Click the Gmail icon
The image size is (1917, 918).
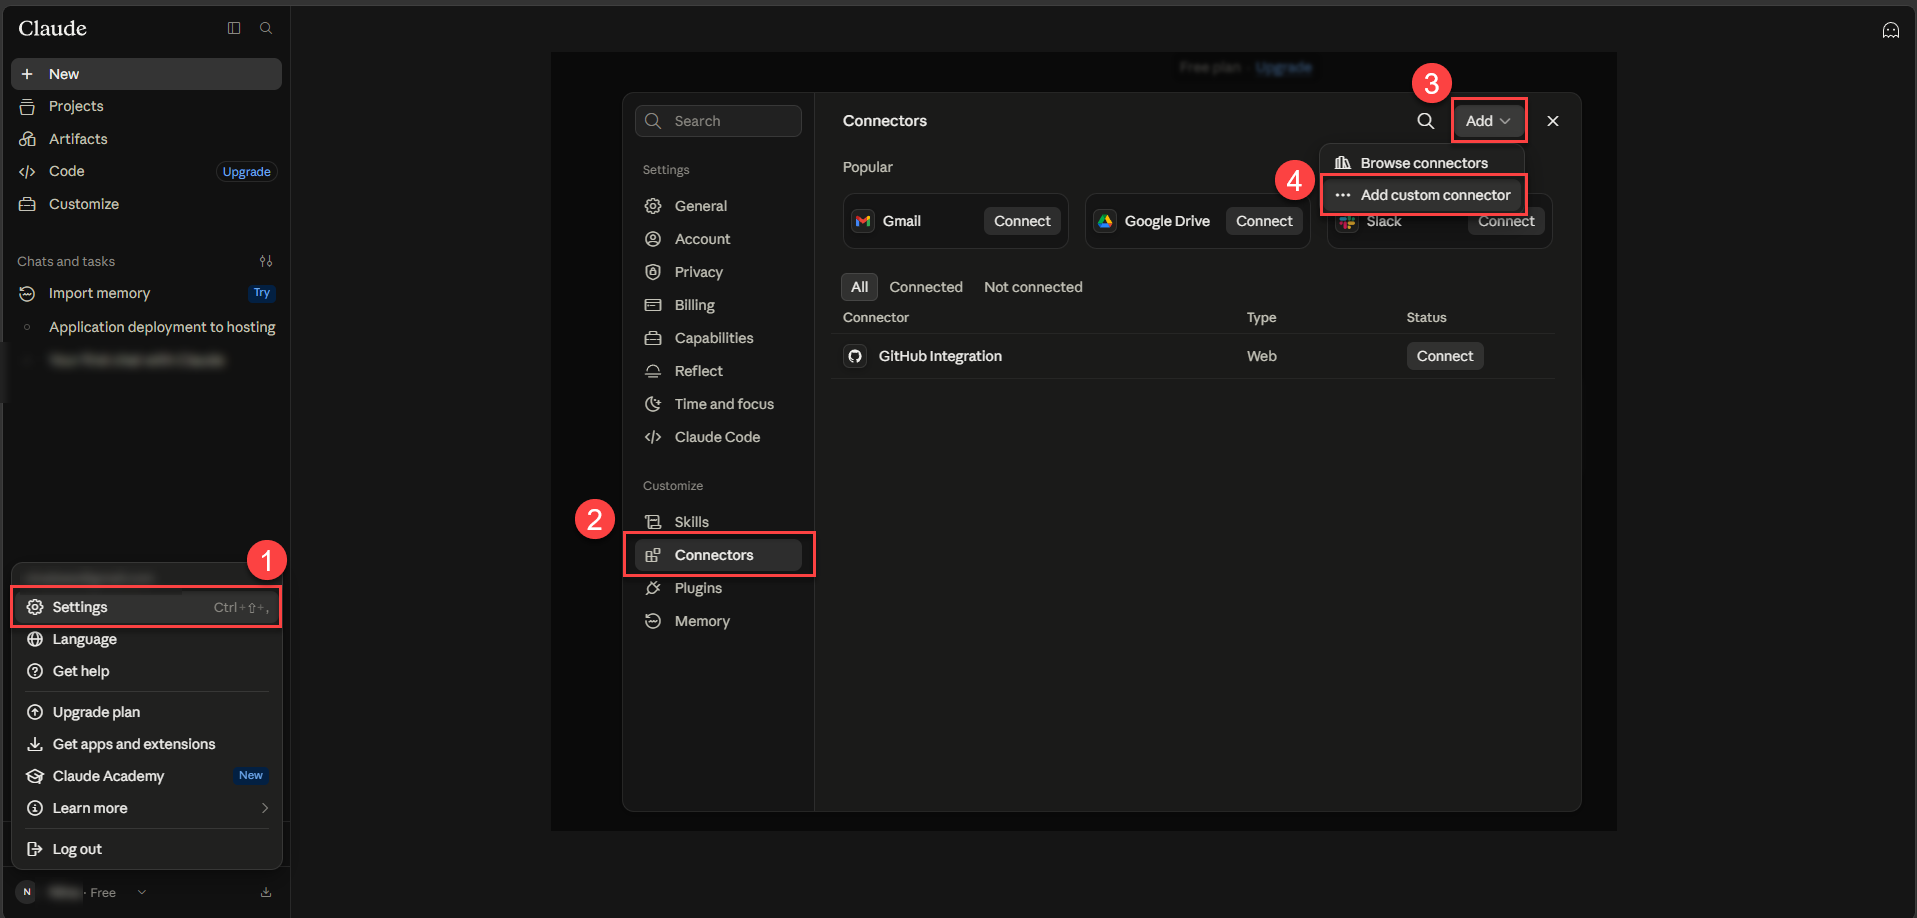[x=863, y=221]
